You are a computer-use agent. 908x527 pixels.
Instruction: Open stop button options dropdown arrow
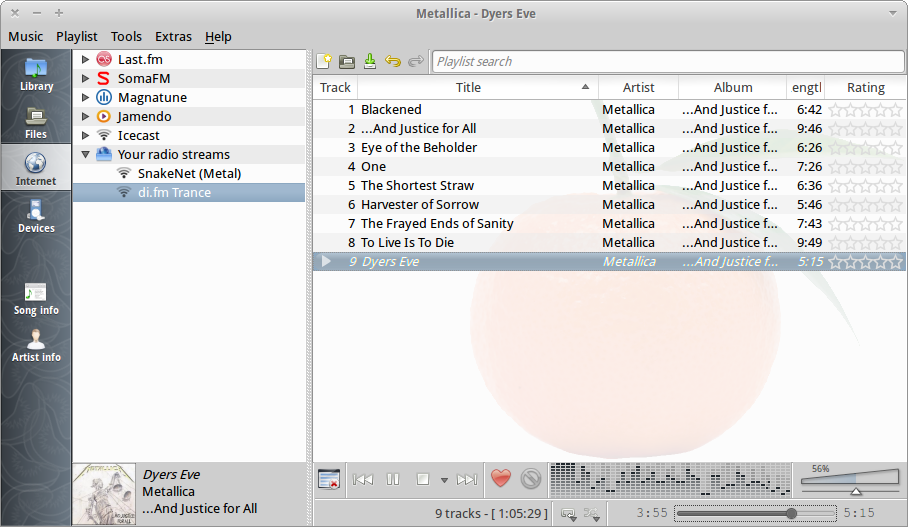[x=444, y=480]
